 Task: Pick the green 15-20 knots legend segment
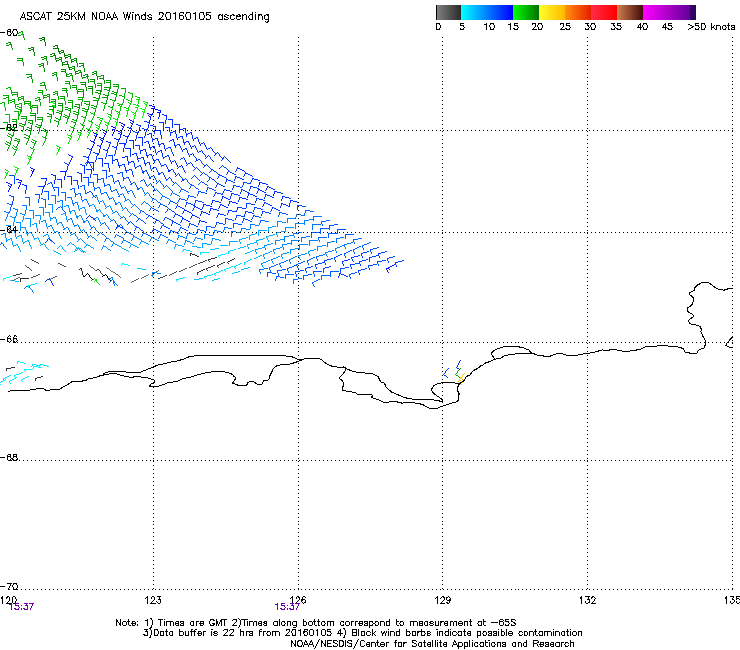[x=526, y=12]
